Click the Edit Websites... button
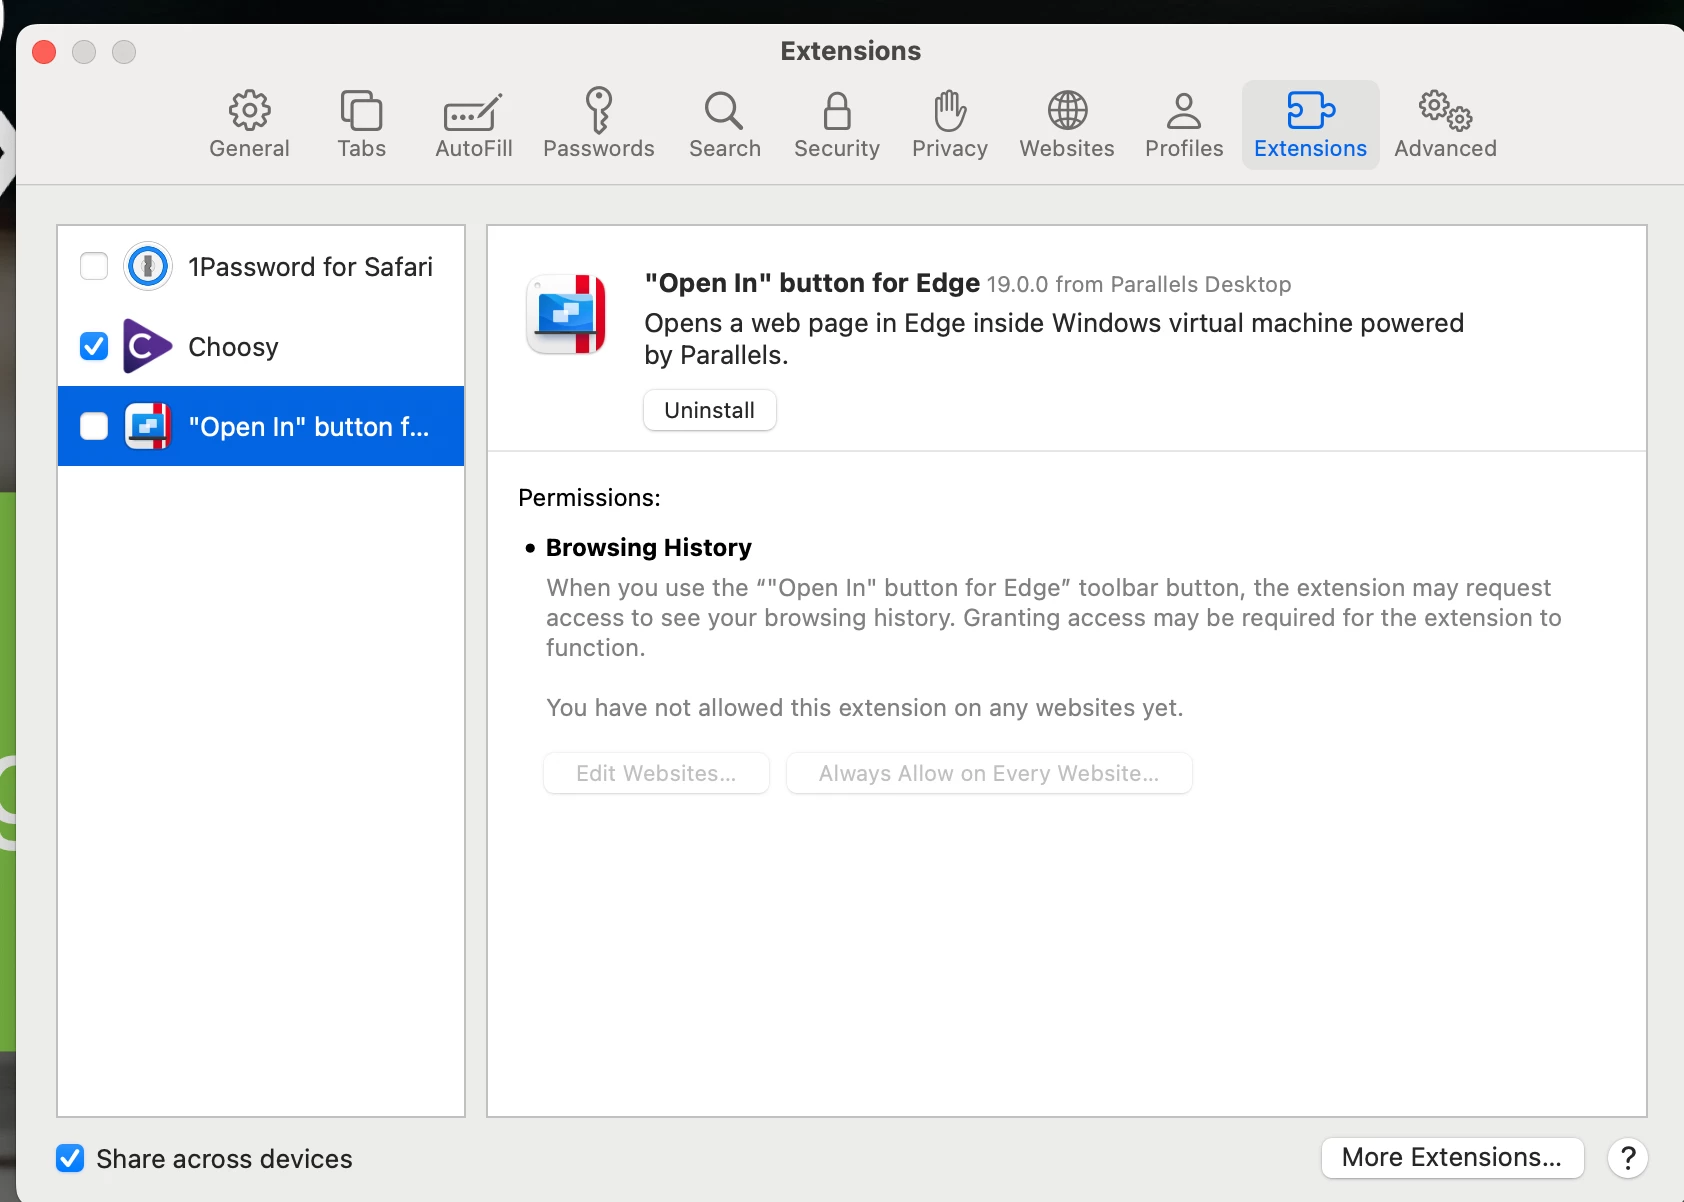1684x1202 pixels. 656,773
